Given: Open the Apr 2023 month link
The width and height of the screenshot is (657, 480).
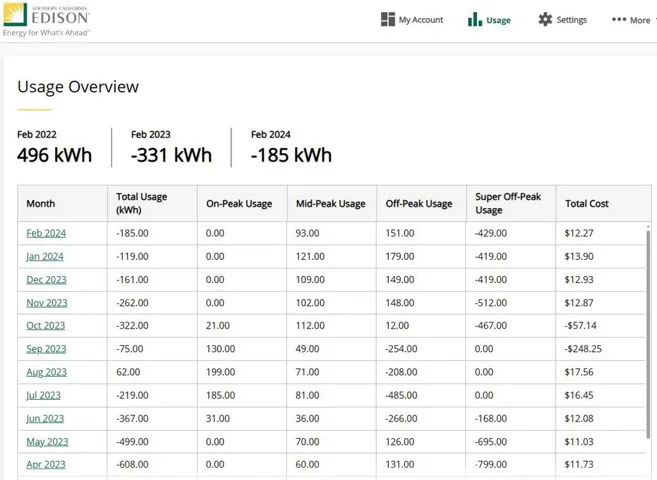Looking at the screenshot, I should (x=46, y=464).
